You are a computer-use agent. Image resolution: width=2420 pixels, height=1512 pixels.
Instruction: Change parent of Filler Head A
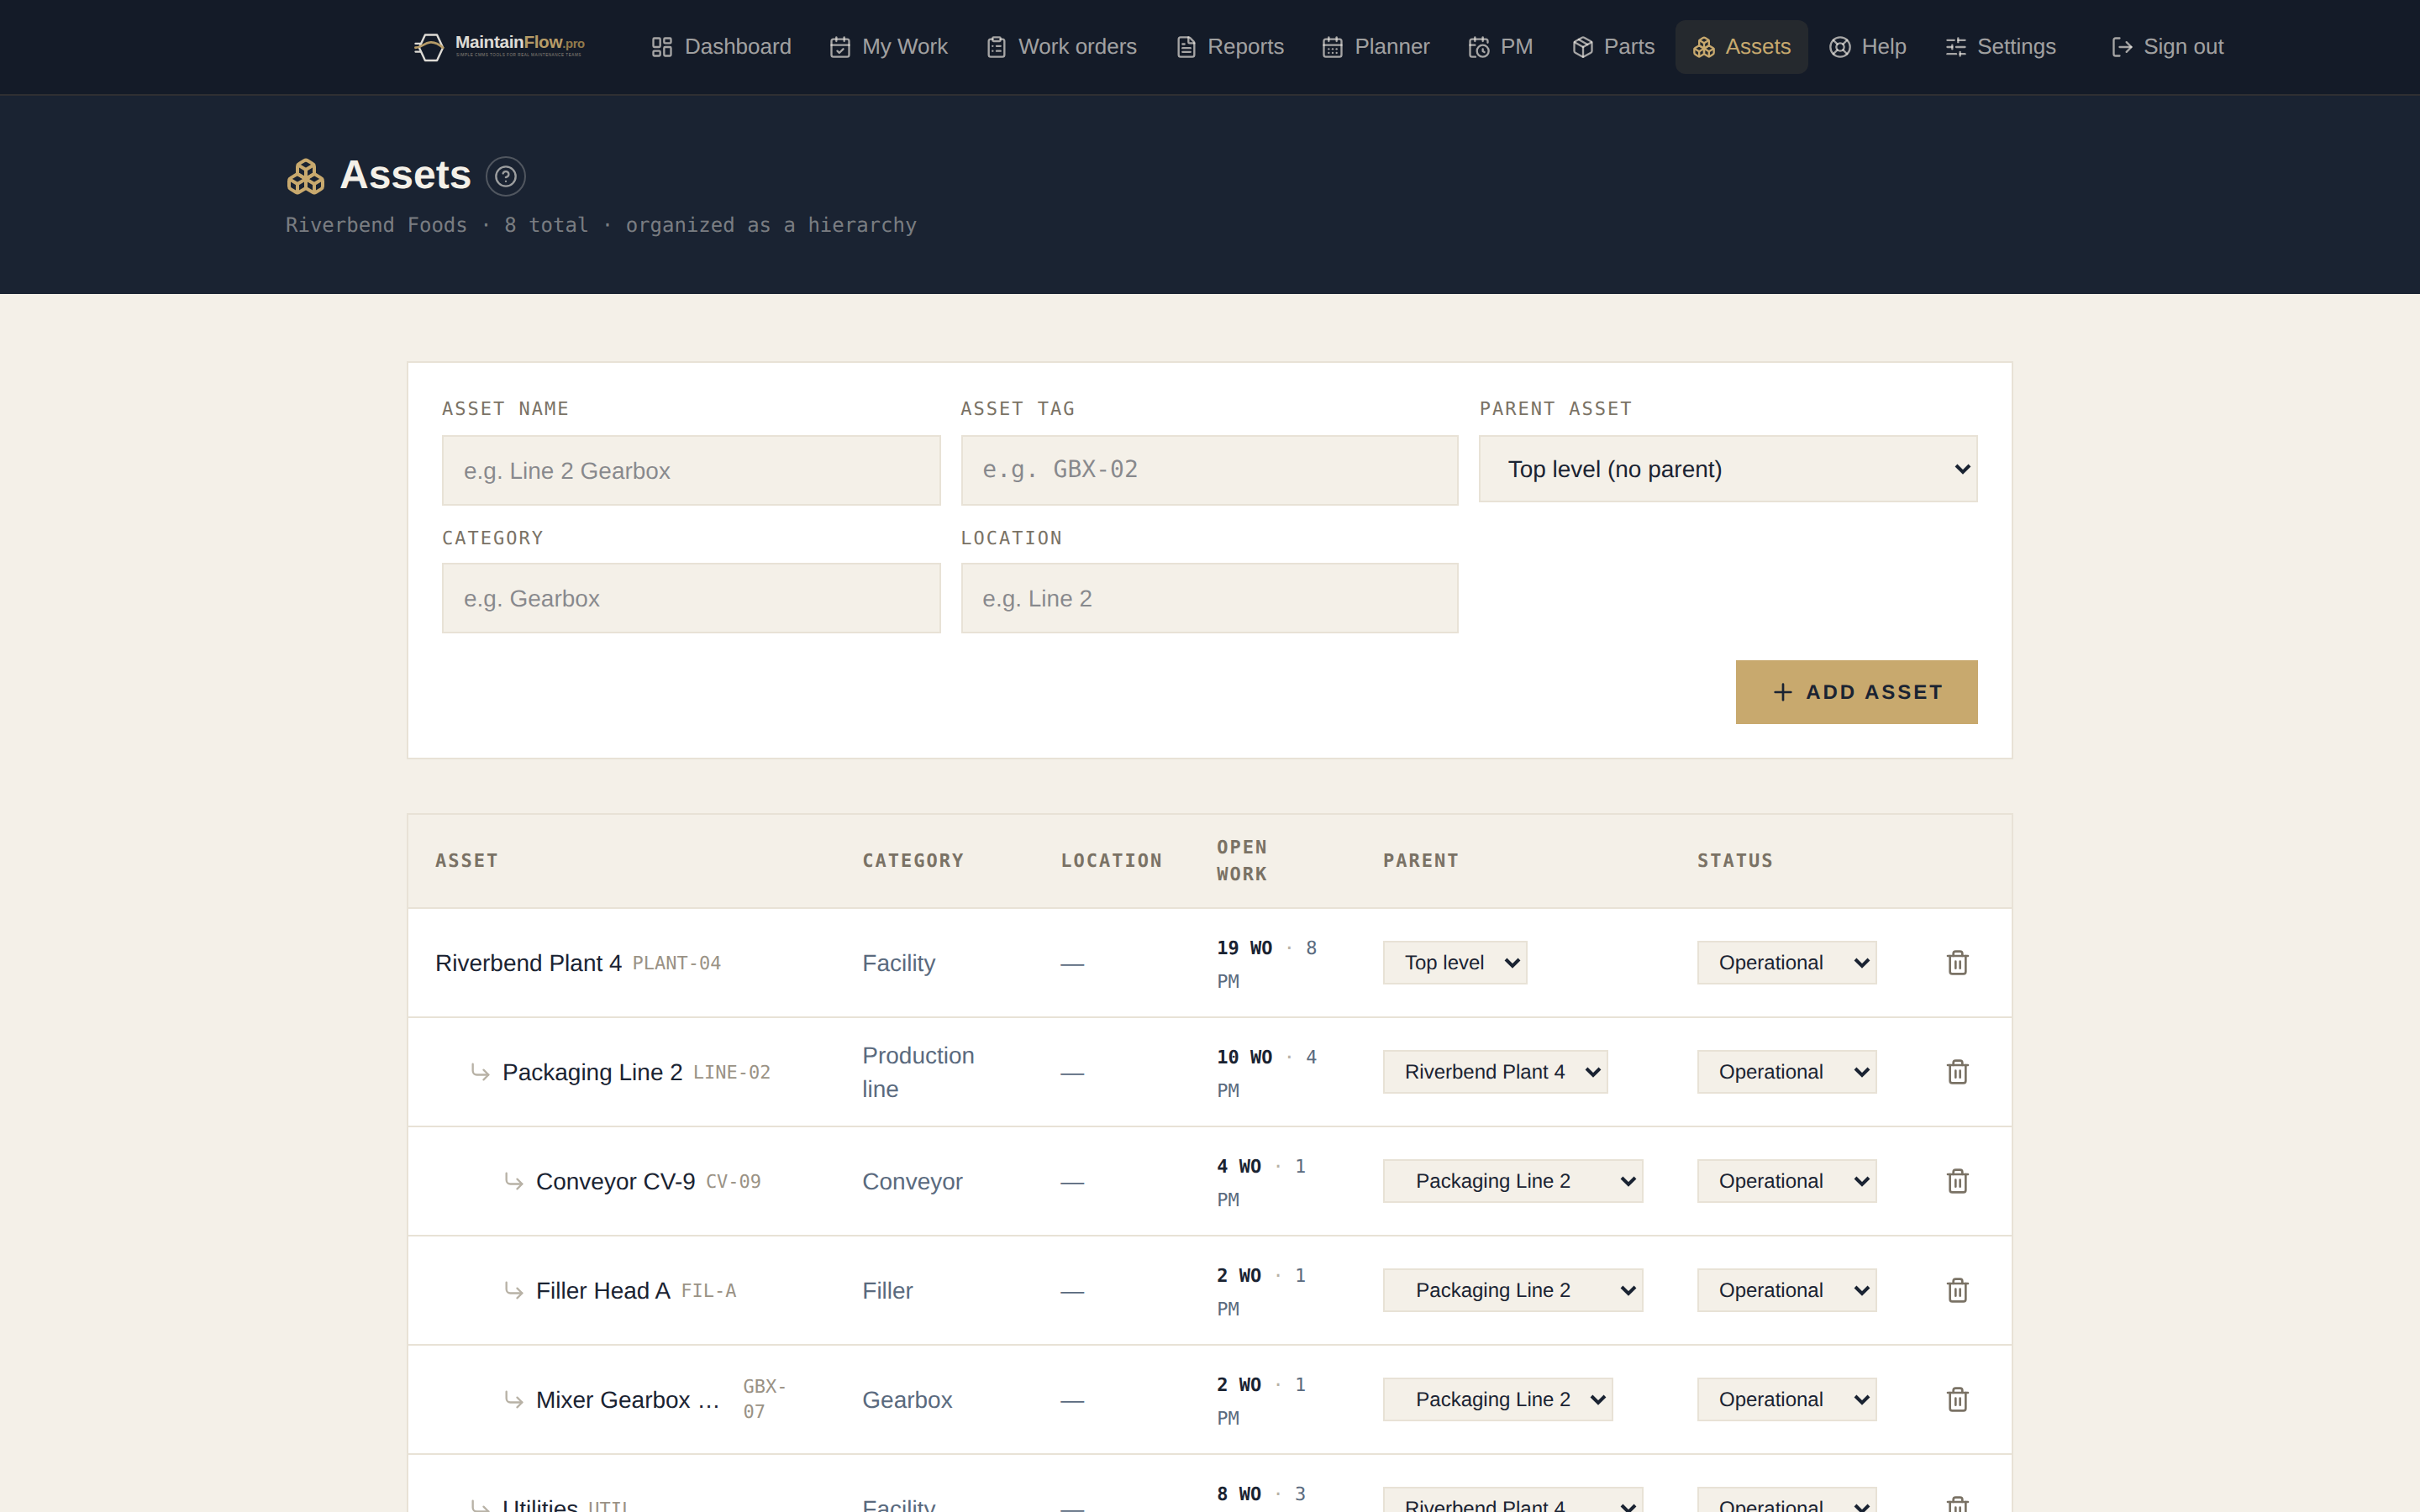1513,1289
